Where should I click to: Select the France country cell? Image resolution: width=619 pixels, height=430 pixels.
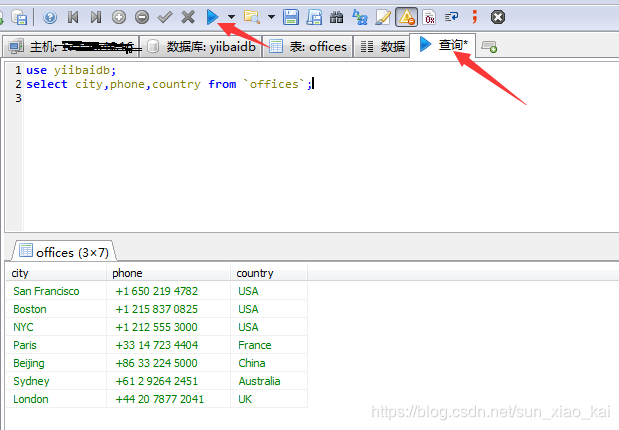click(269, 345)
